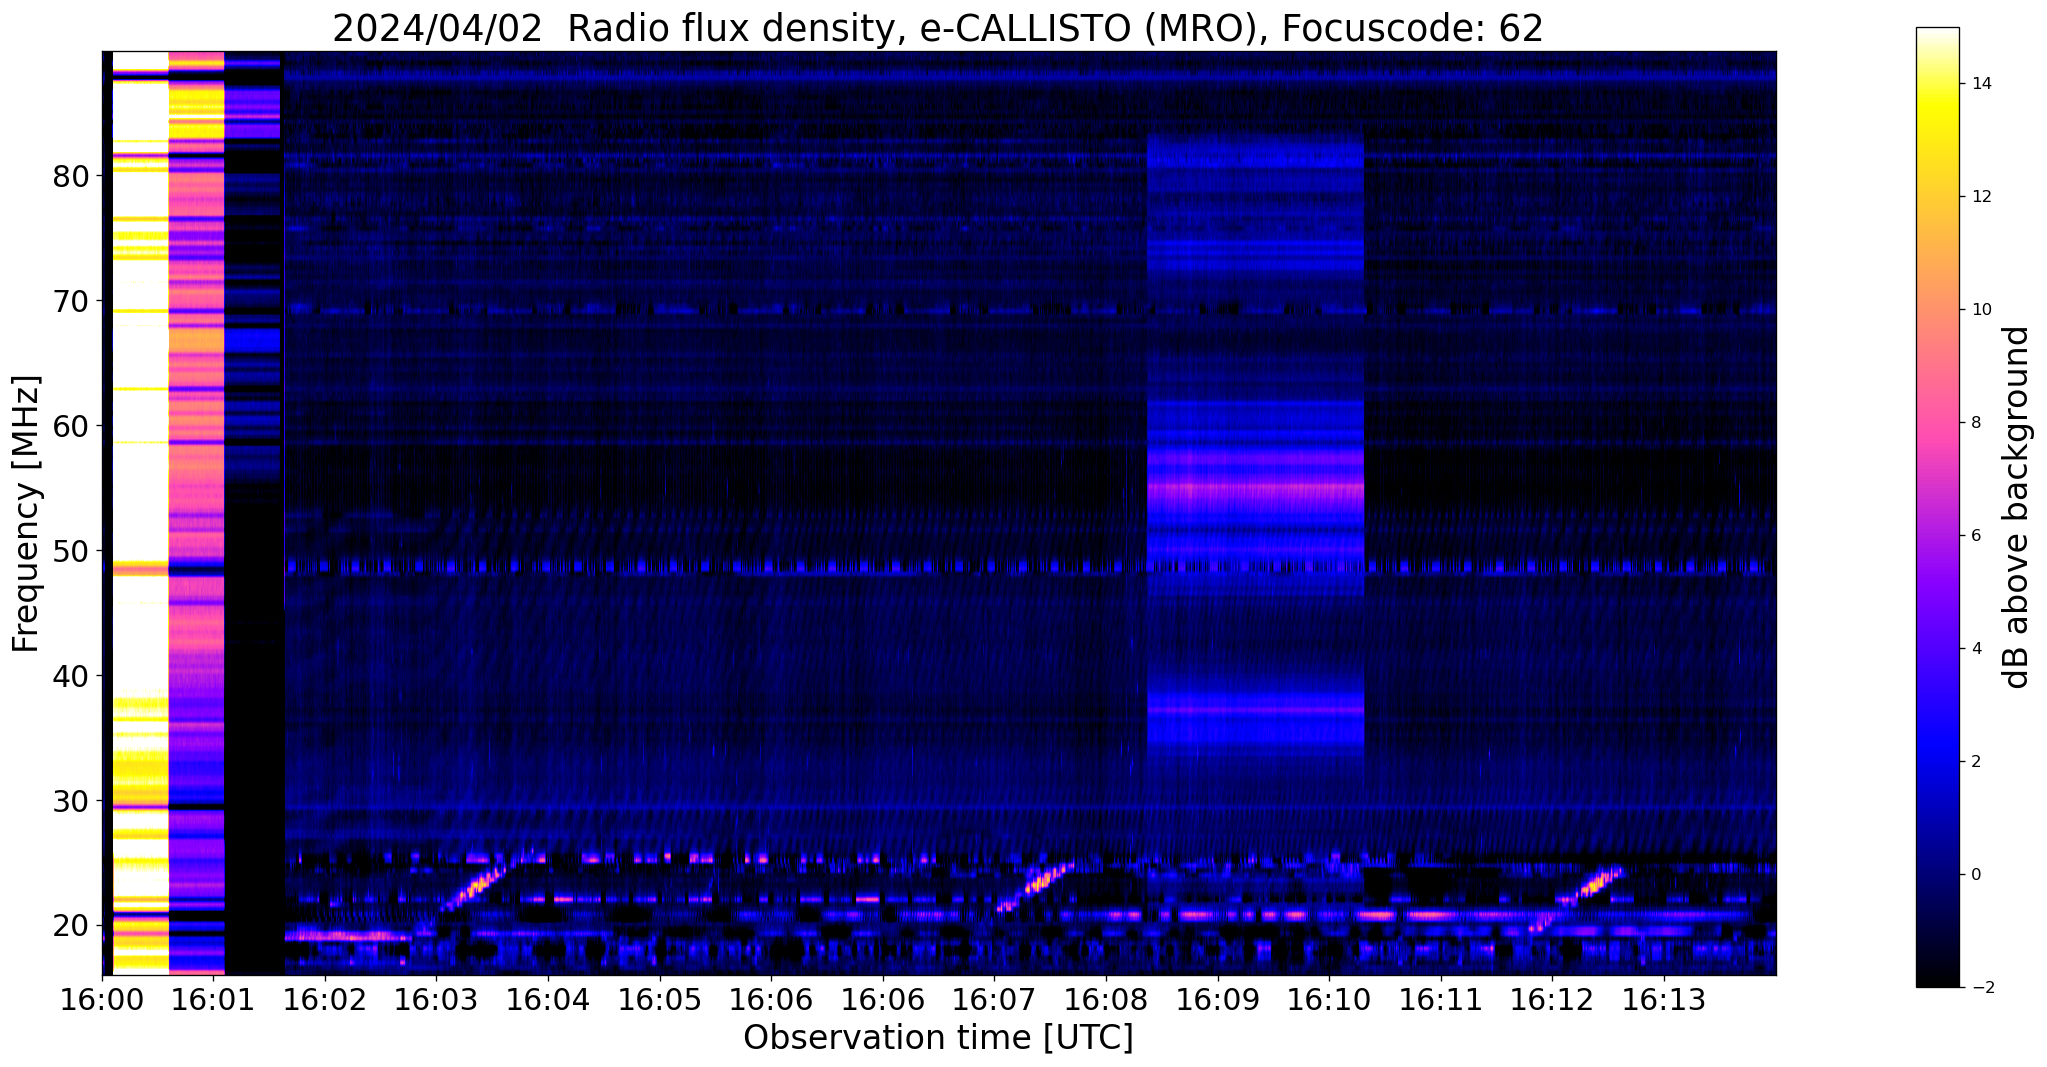Click the 16:09 time tick label
This screenshot has height=1067, width=2047.
coord(1218,999)
